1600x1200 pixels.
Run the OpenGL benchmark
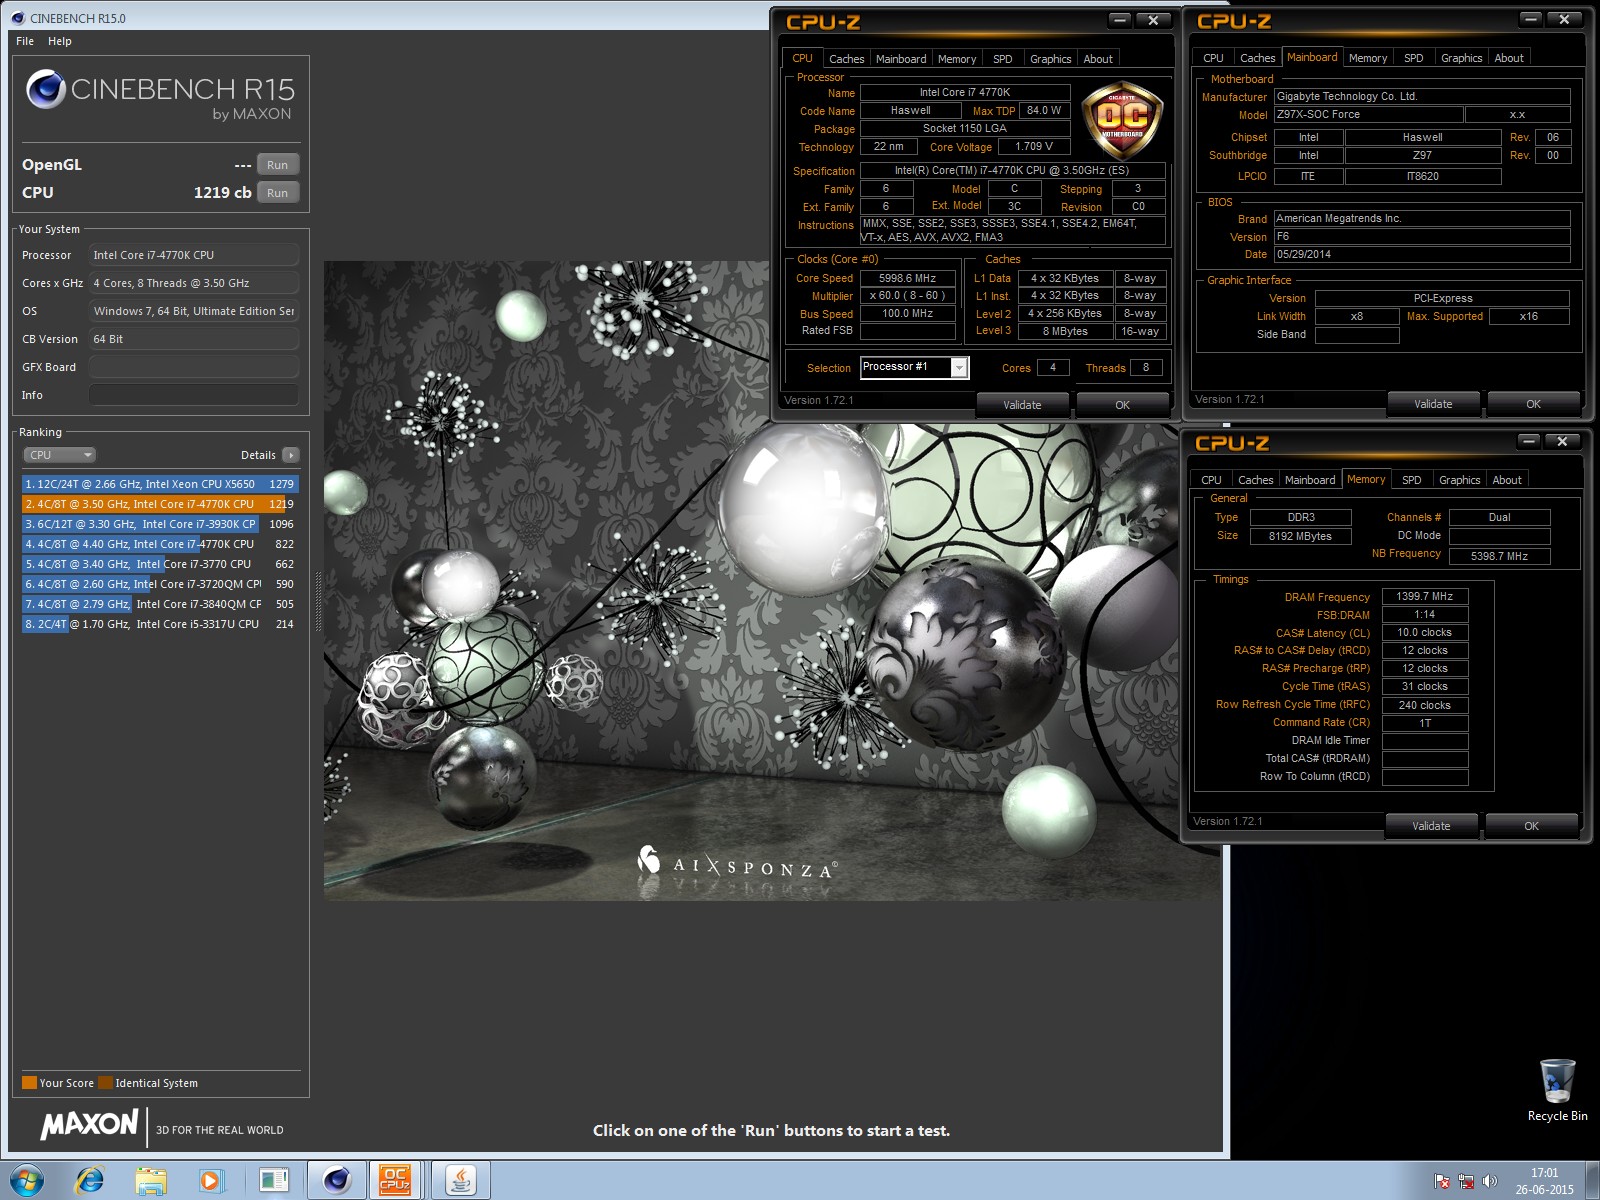tap(278, 165)
